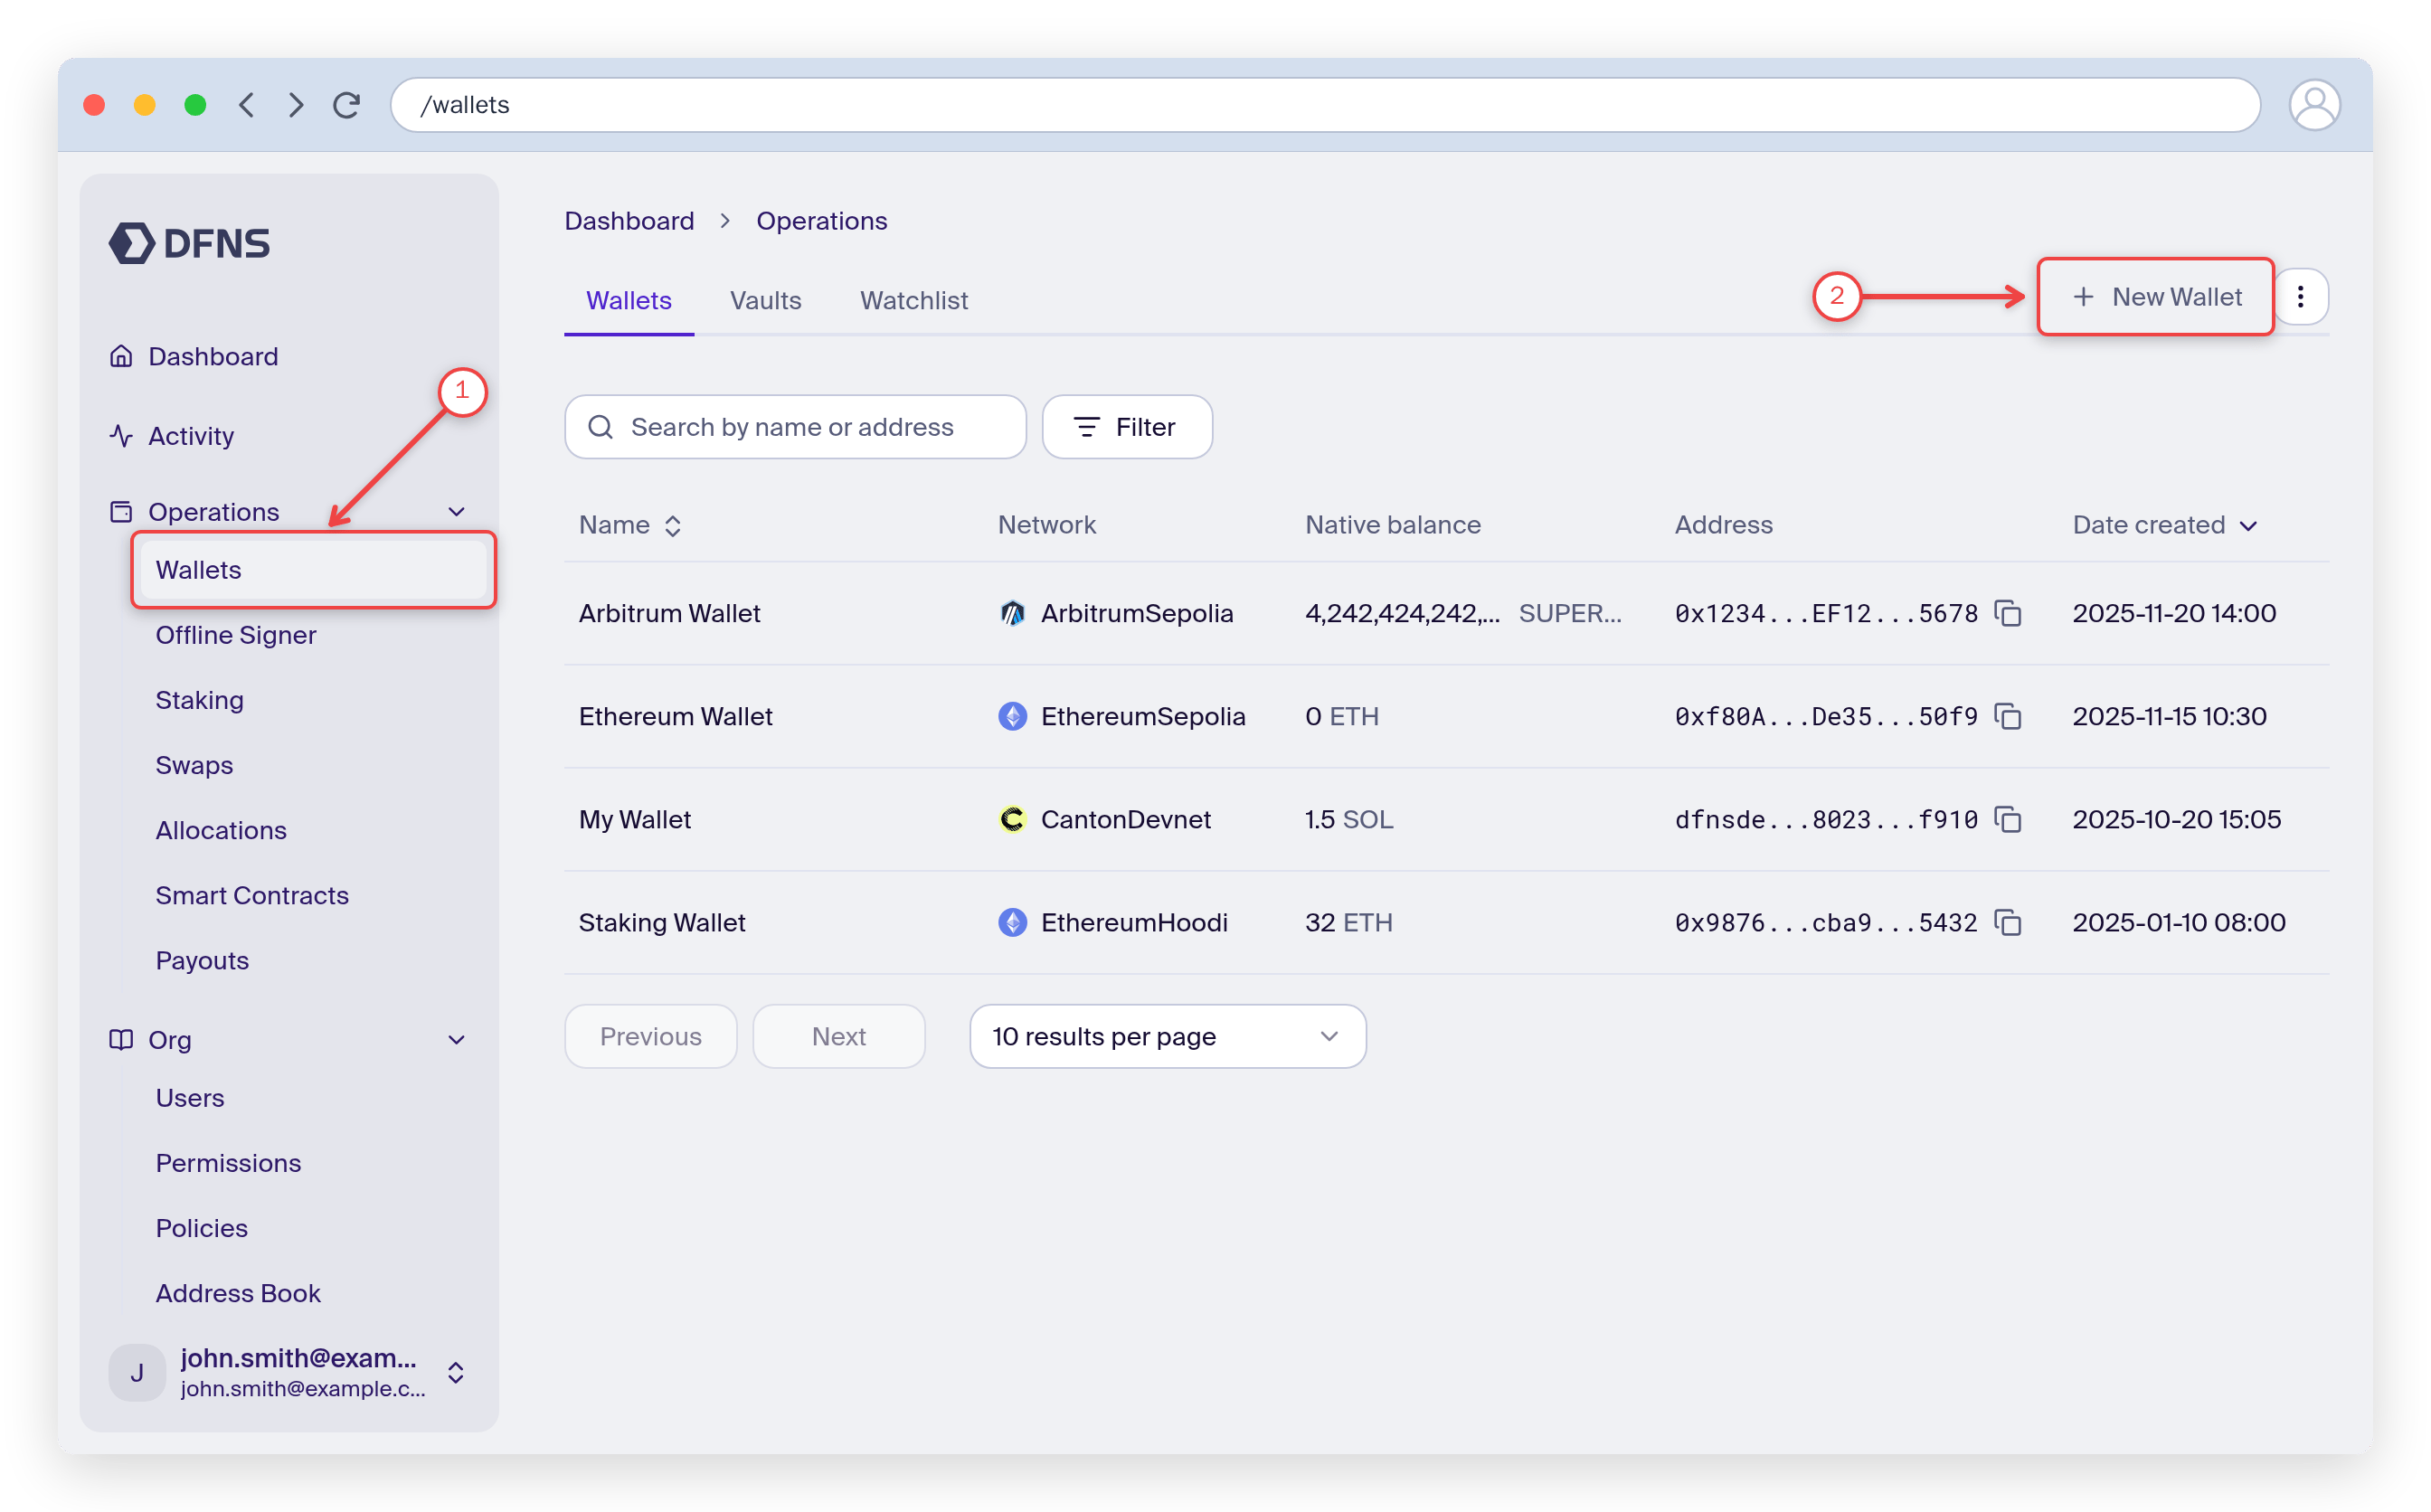Switch to the Vaults tab
Viewport: 2431px width, 1512px height.
click(x=765, y=300)
